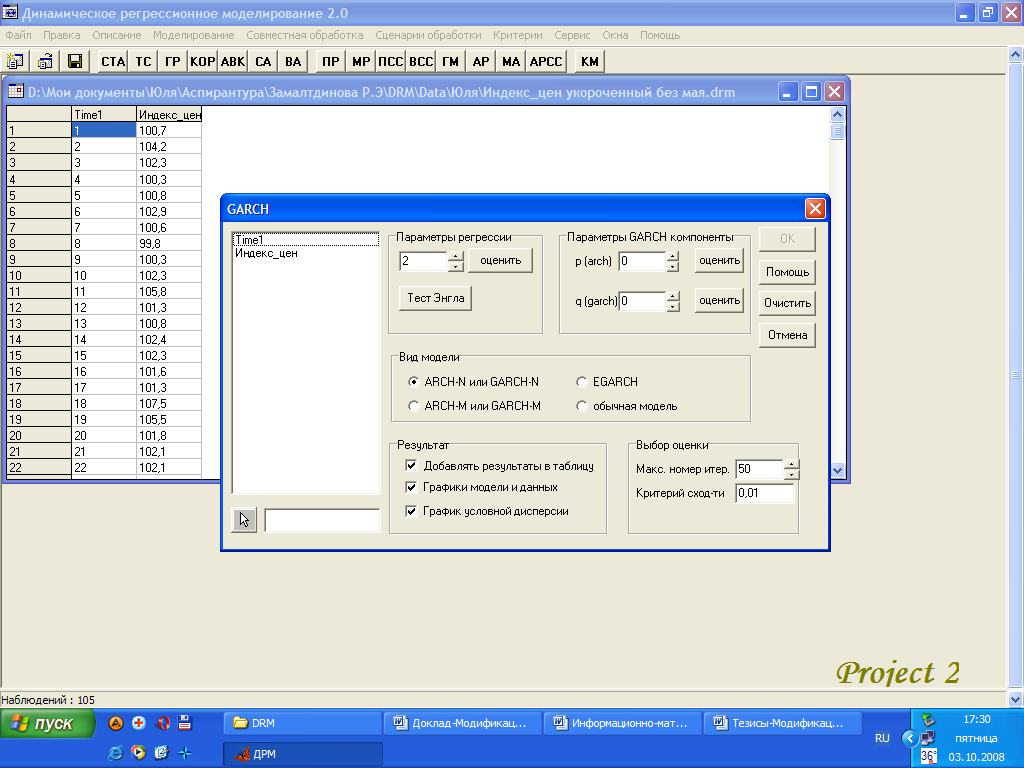The height and width of the screenshot is (768, 1024).
Task: Decrease the p (arch) spinner value
Action: coord(673,266)
